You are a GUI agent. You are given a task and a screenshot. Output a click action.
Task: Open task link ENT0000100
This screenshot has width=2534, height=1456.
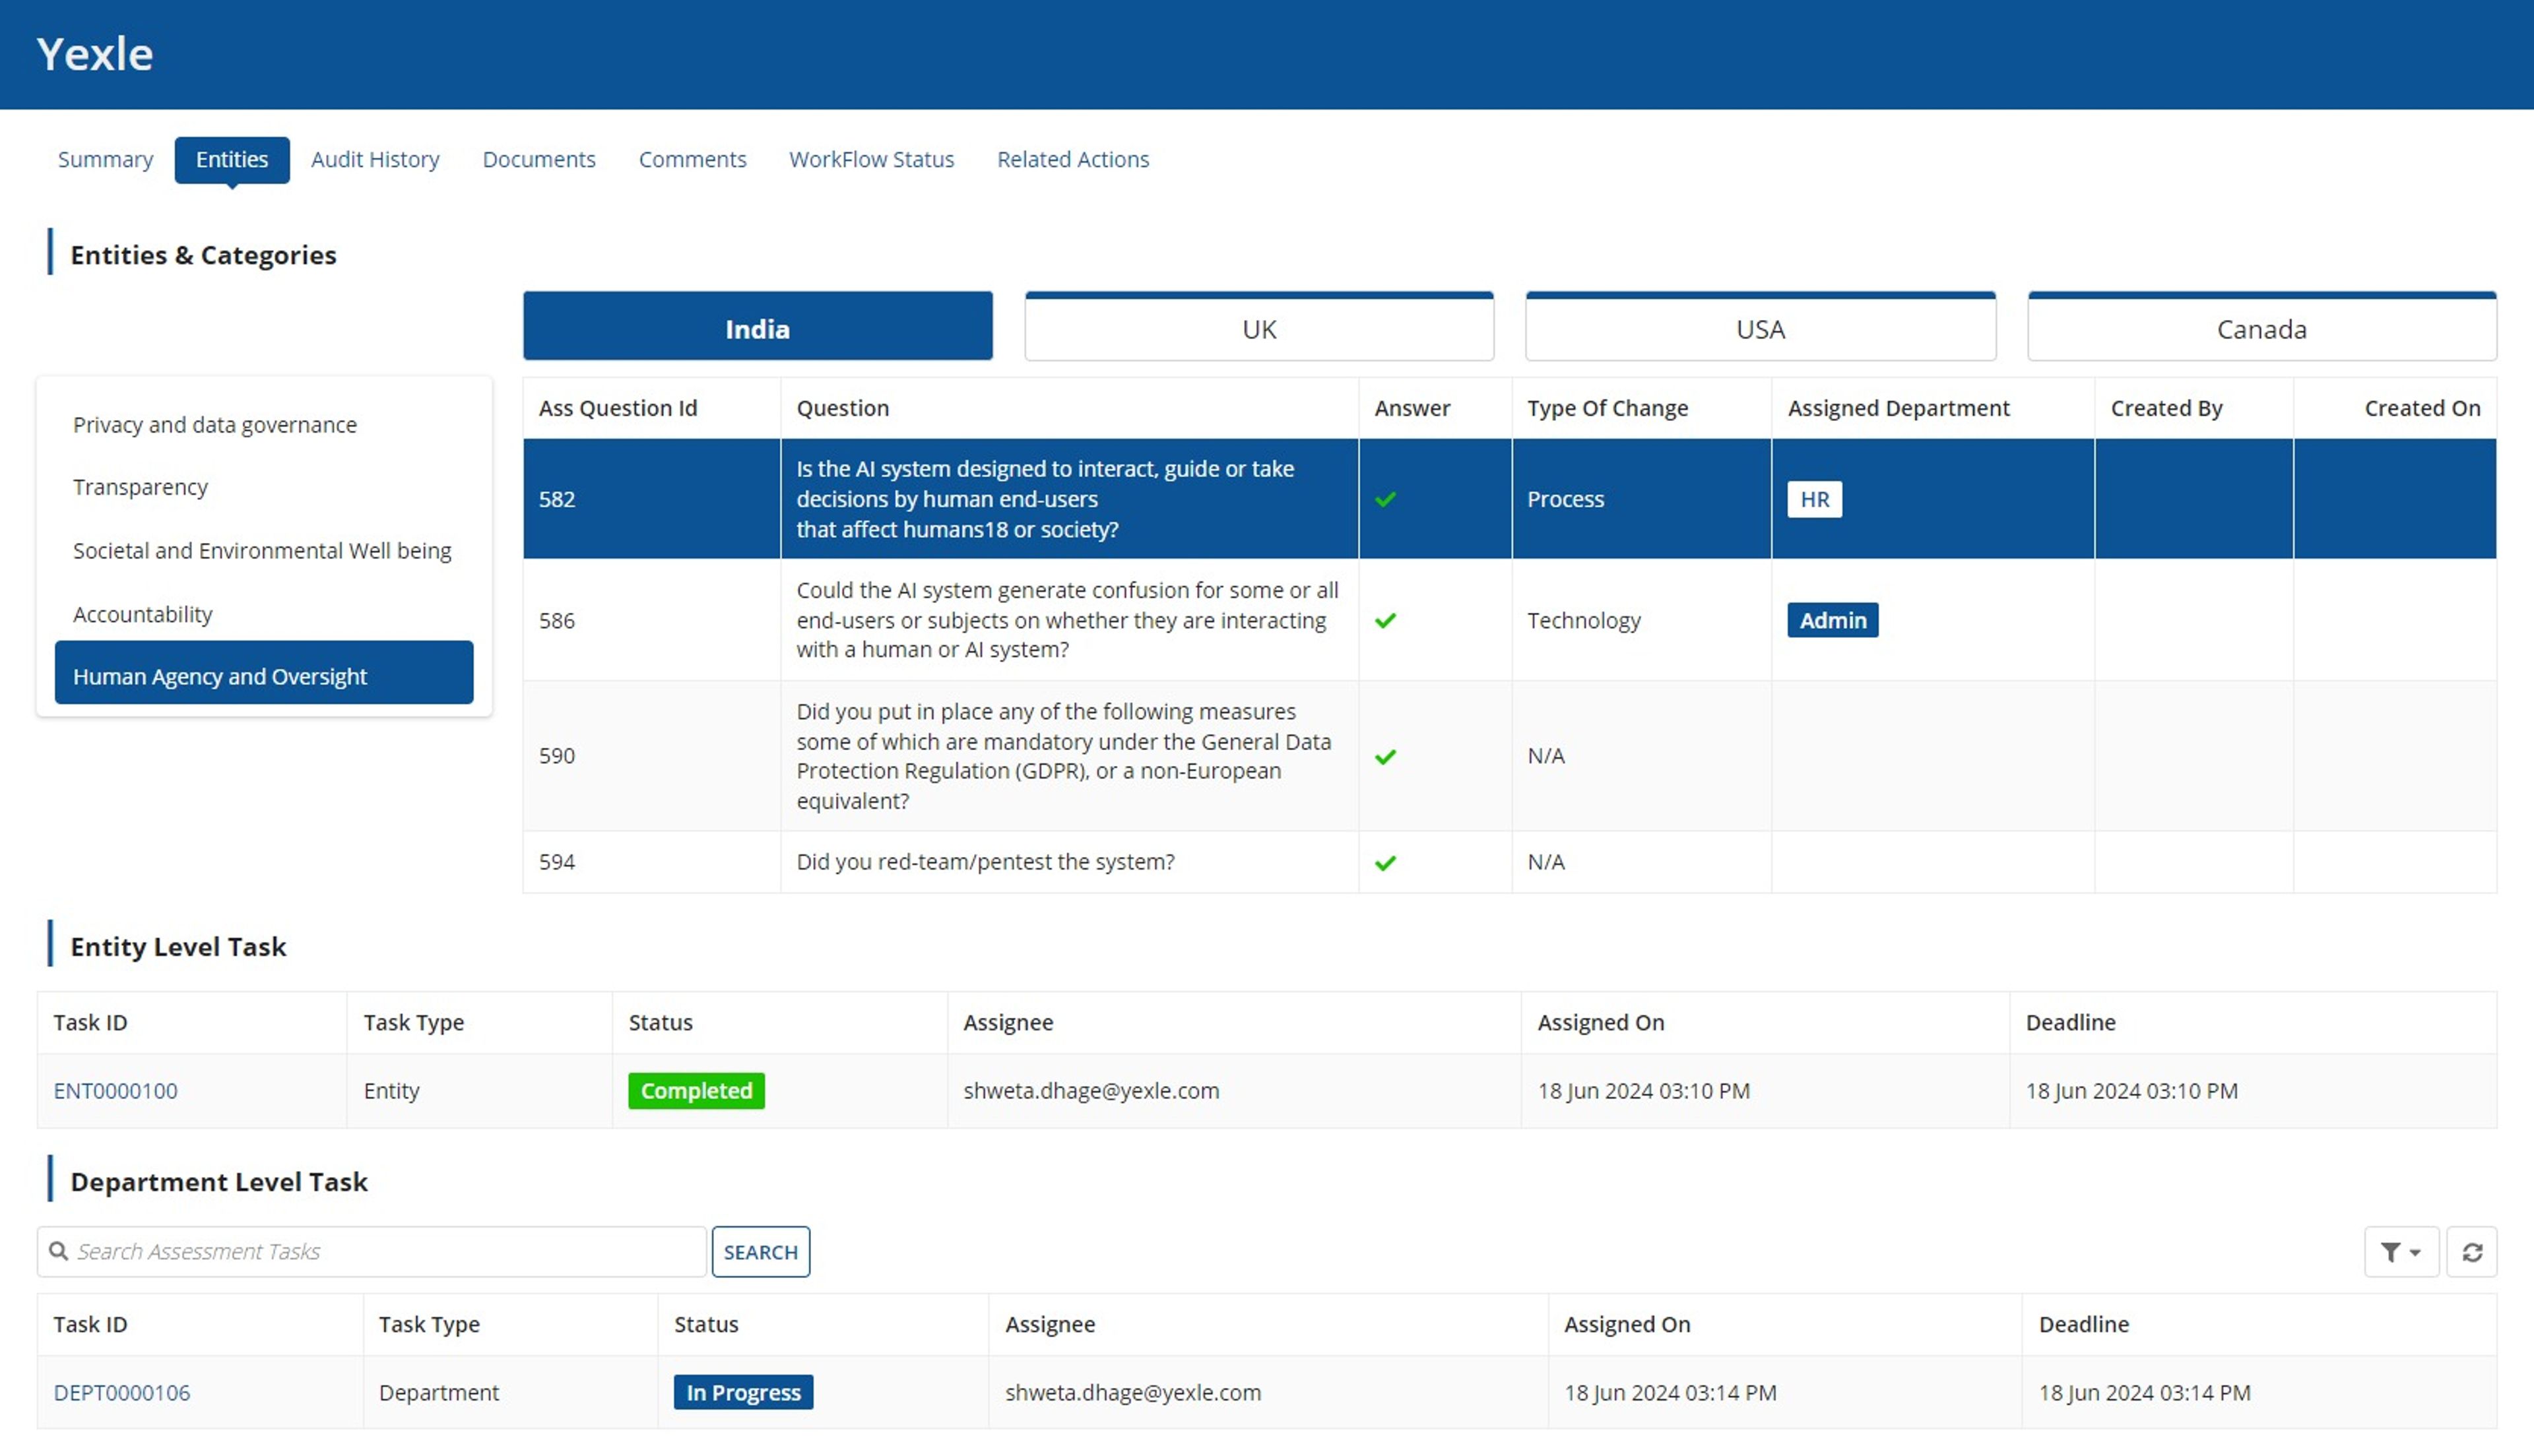(x=116, y=1091)
